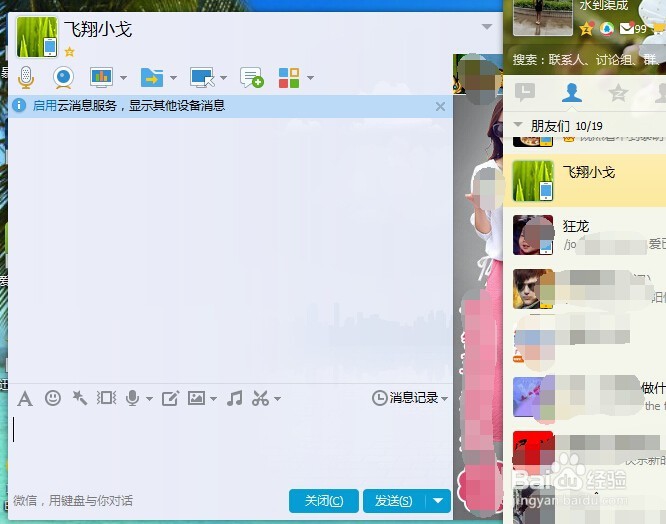The image size is (666, 524).
Task: Open the emoji smiley picker
Action: (x=53, y=398)
